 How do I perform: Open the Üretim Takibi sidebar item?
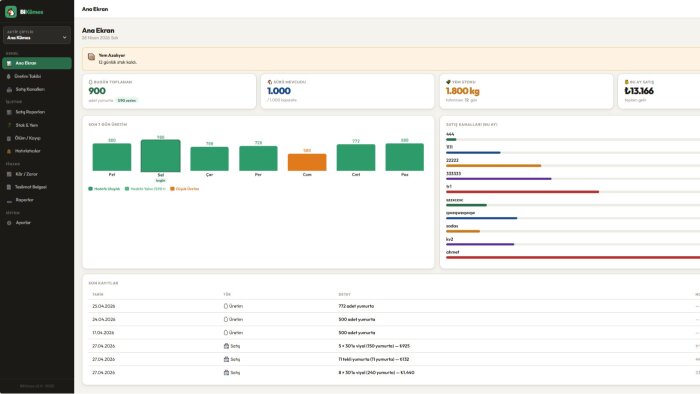tap(37, 76)
